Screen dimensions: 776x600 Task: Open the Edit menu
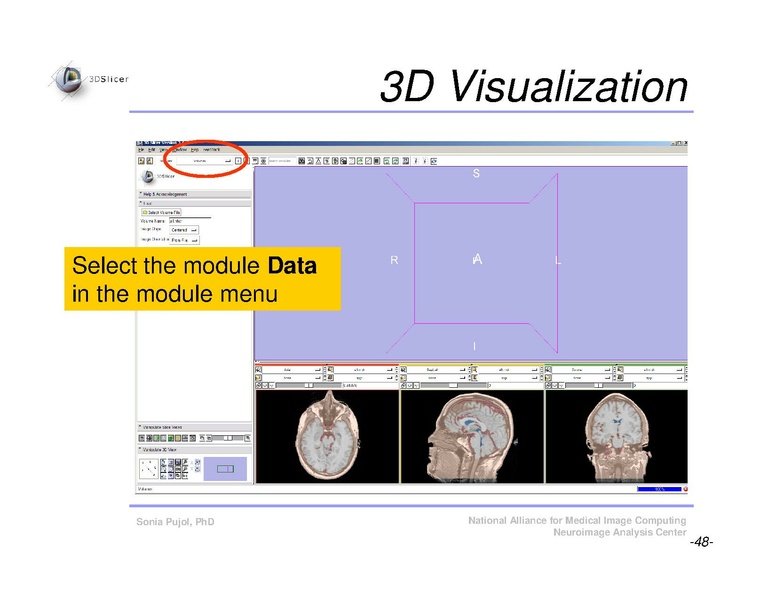coord(151,150)
